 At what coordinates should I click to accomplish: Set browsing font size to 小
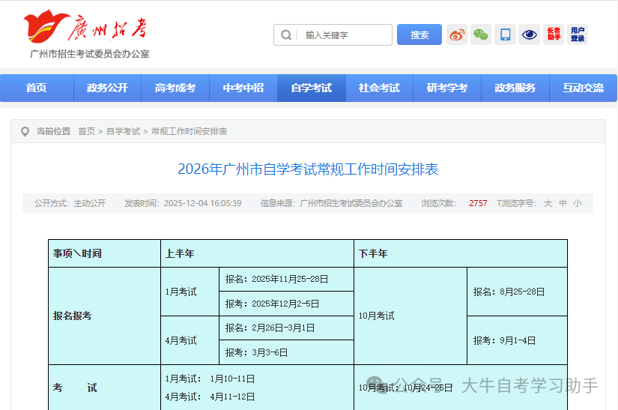coord(577,203)
